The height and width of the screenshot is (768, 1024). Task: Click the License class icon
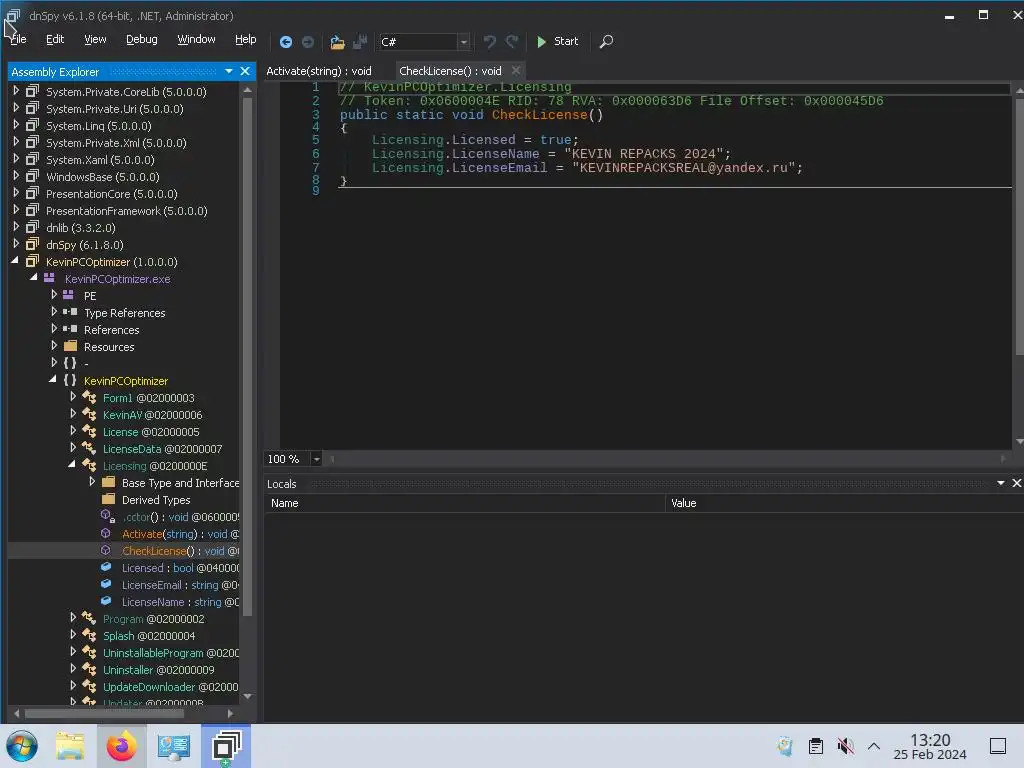pos(89,431)
